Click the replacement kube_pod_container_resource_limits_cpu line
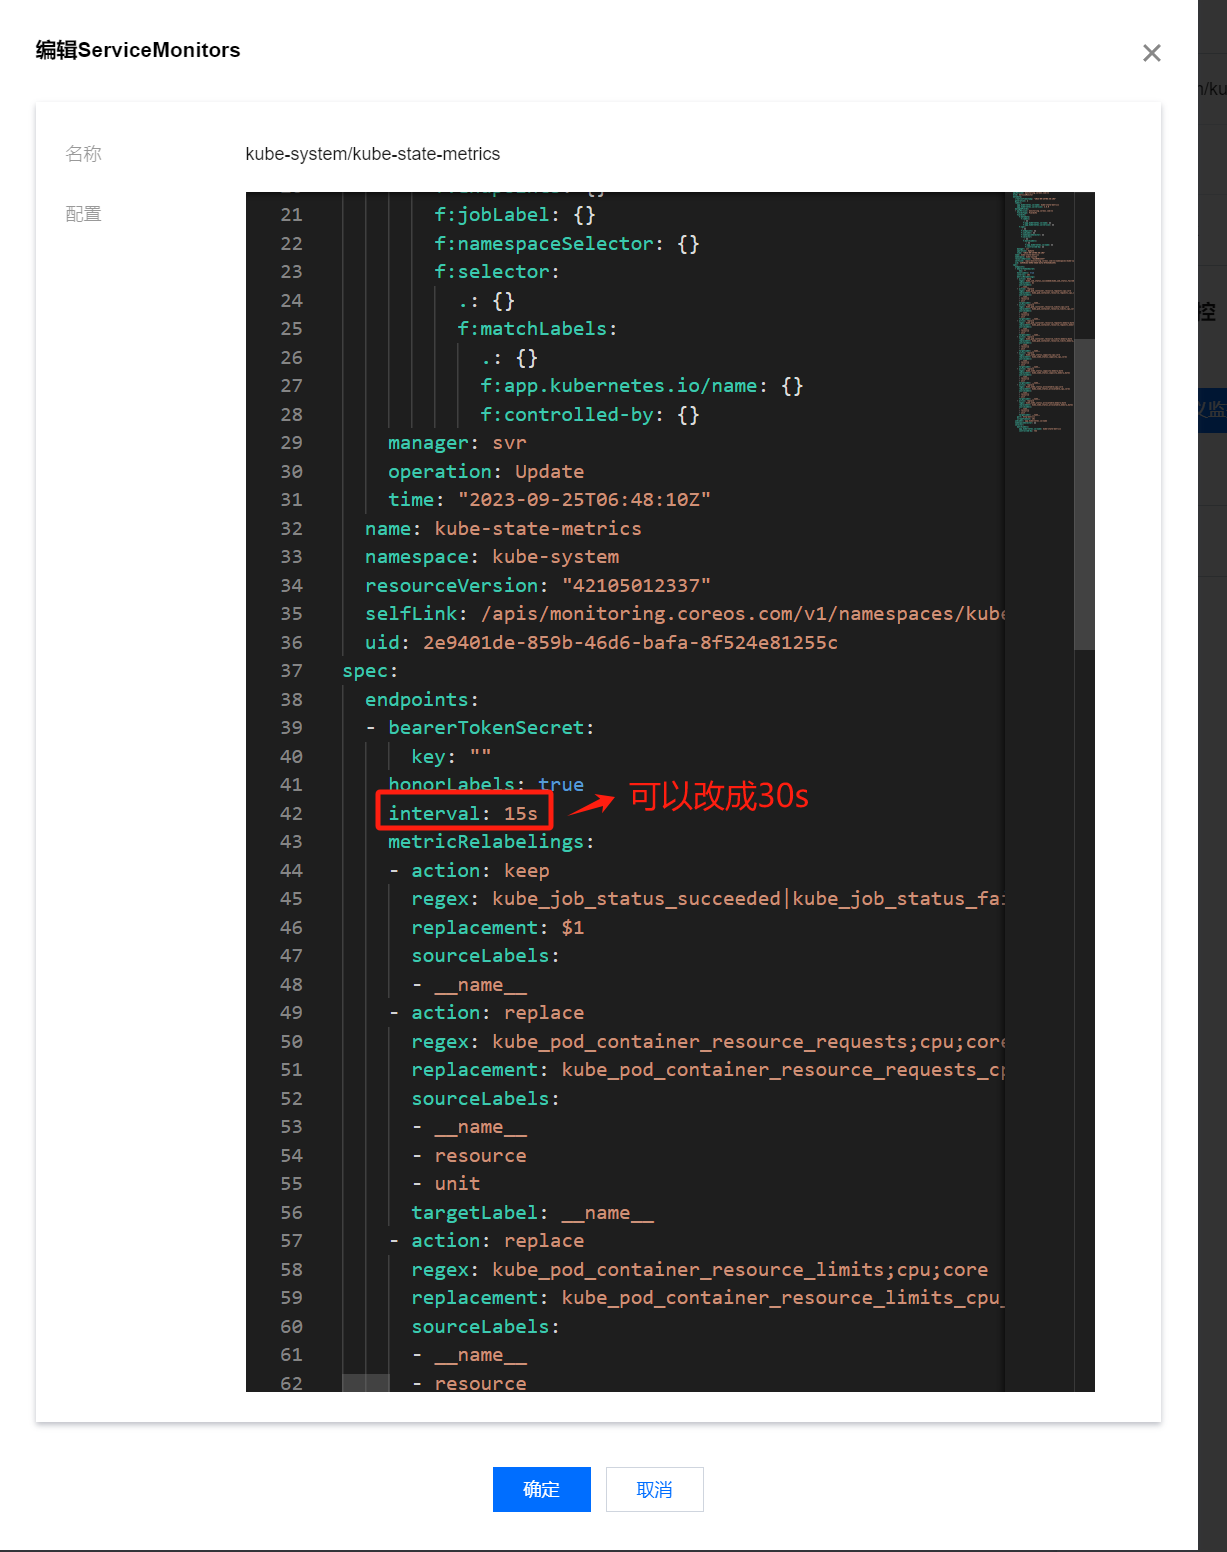This screenshot has width=1227, height=1552. point(708,1298)
